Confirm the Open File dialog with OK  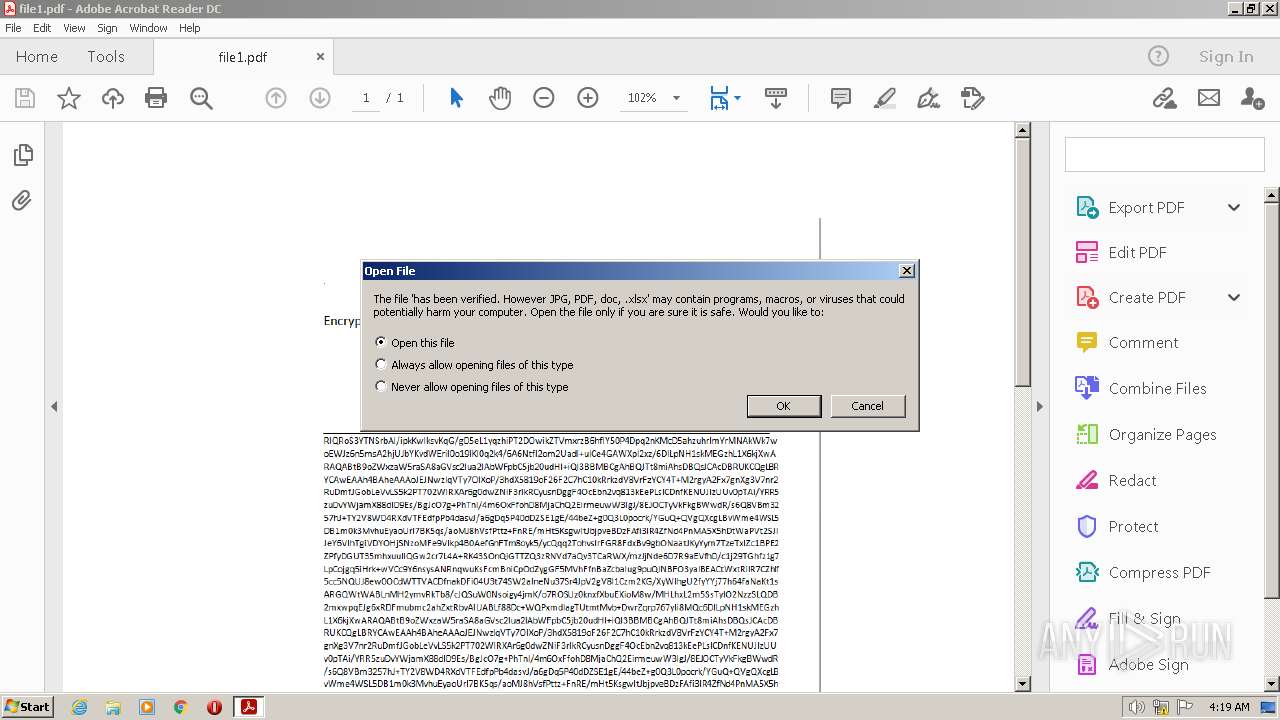784,406
